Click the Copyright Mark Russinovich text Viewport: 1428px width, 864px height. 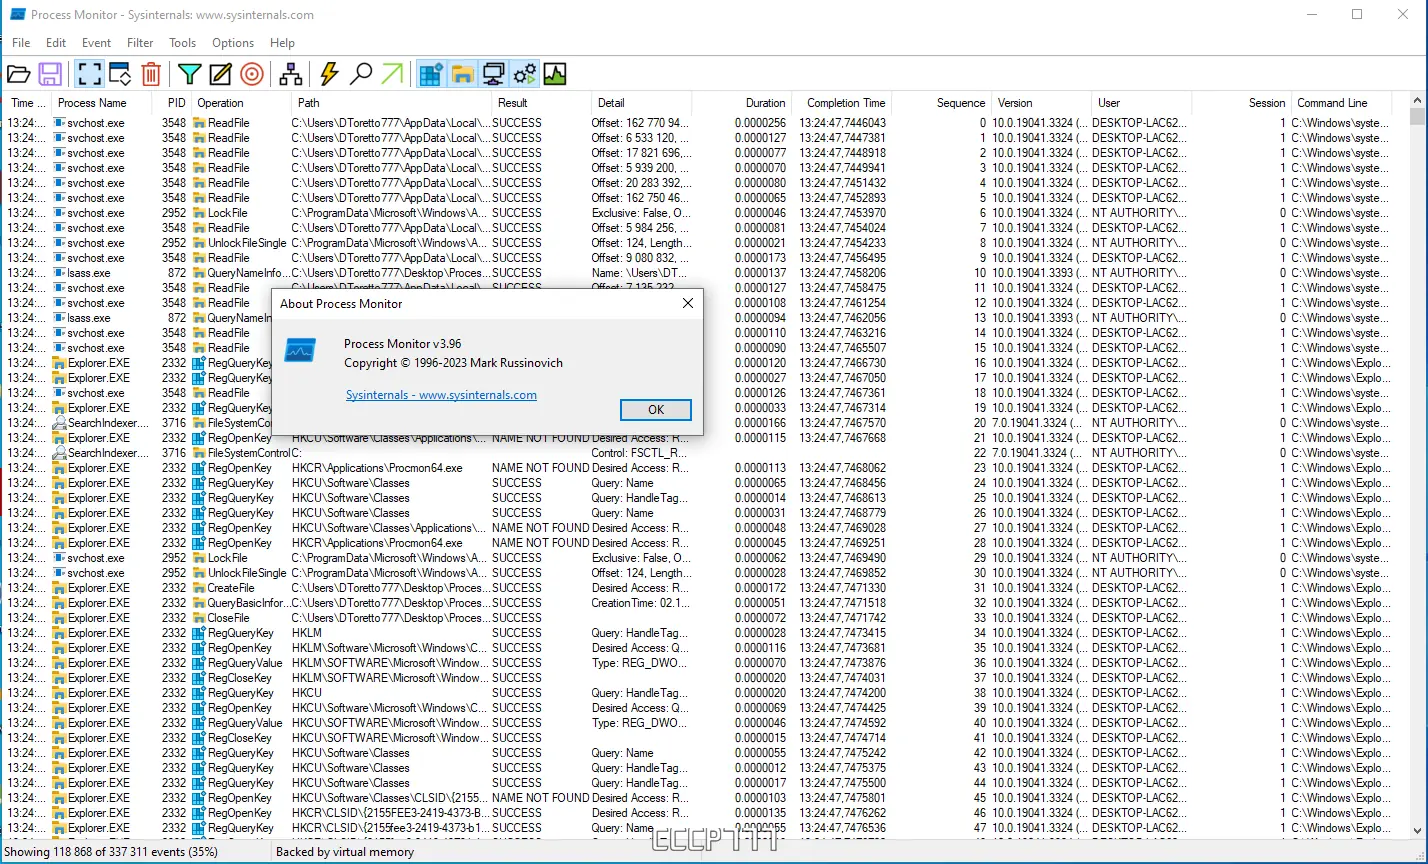[453, 363]
